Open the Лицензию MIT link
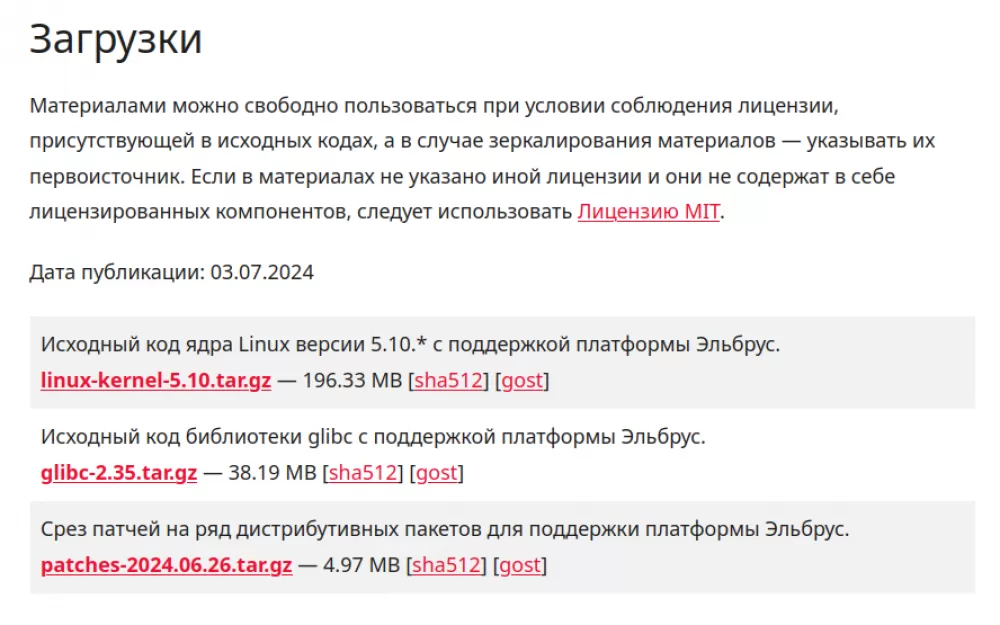This screenshot has height=625, width=1000. click(649, 211)
